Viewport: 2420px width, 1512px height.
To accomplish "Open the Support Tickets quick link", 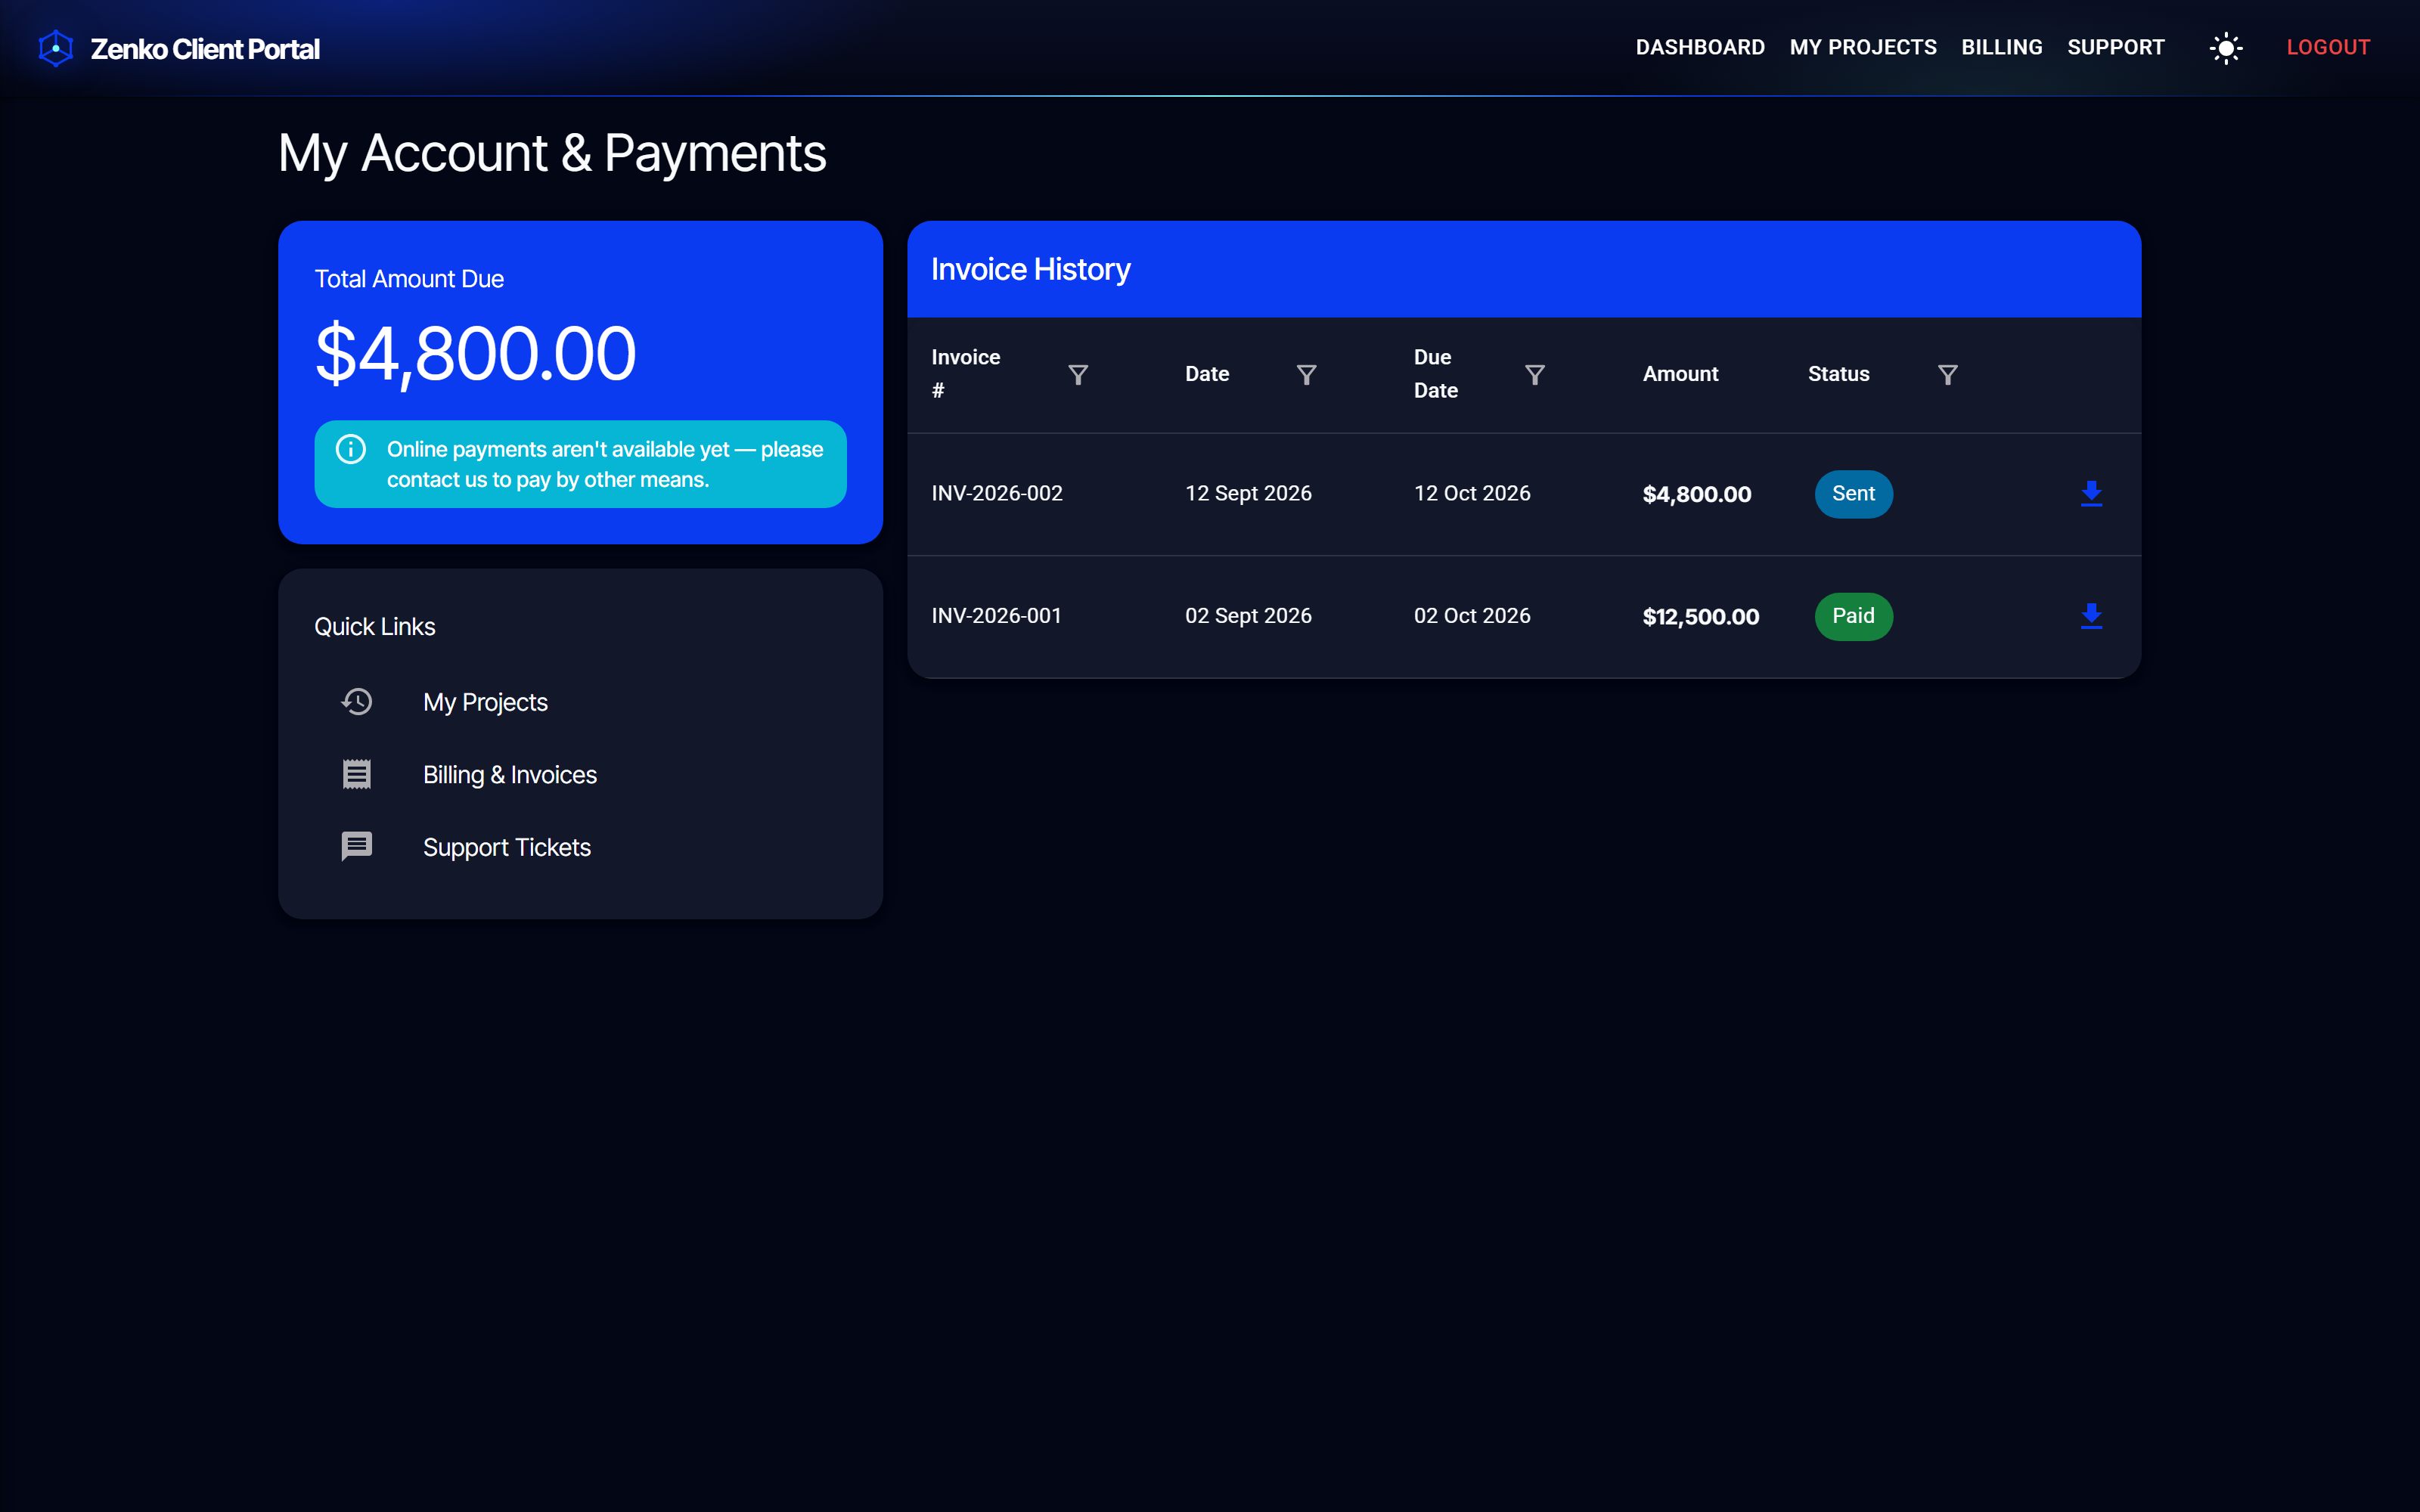I will [580, 847].
